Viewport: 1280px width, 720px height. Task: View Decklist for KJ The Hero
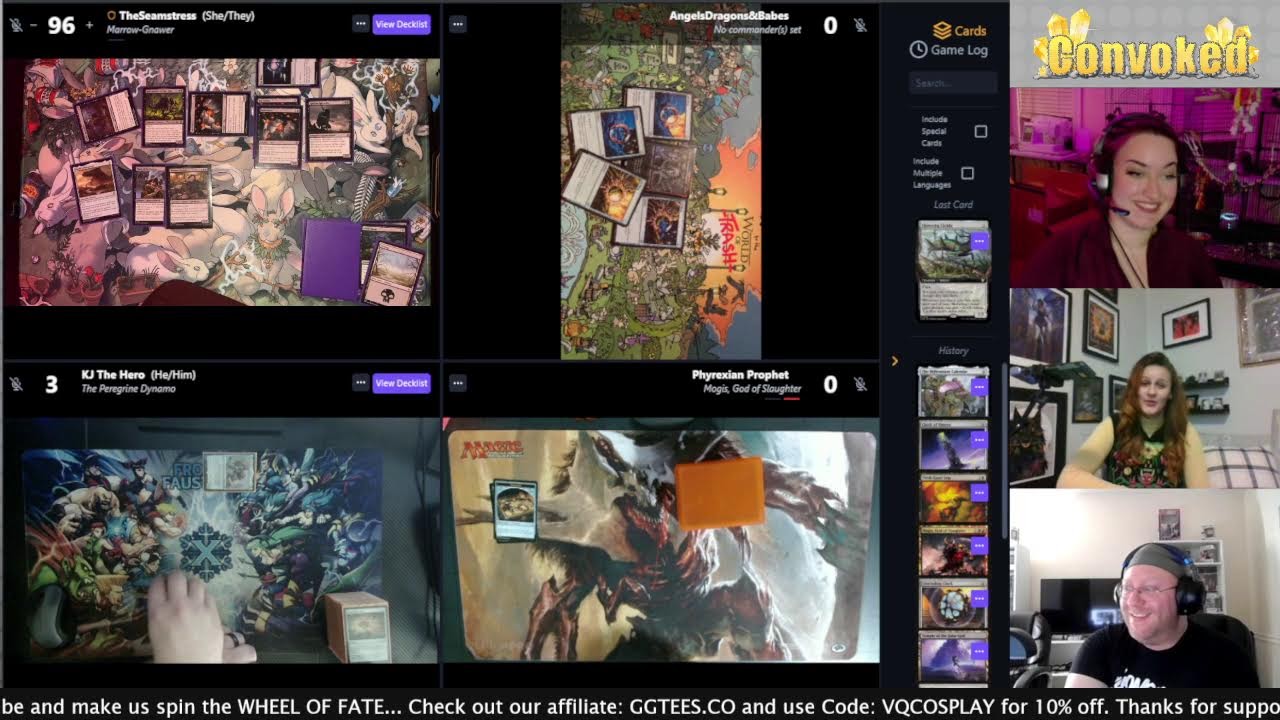point(401,383)
